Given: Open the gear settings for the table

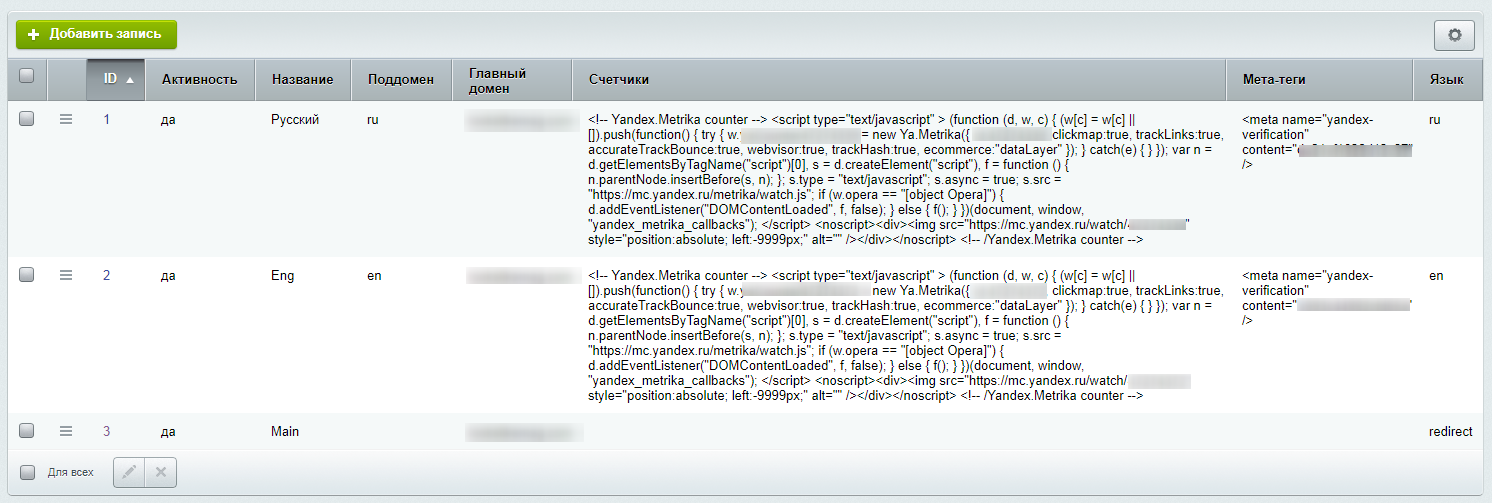Looking at the screenshot, I should click(1454, 35).
